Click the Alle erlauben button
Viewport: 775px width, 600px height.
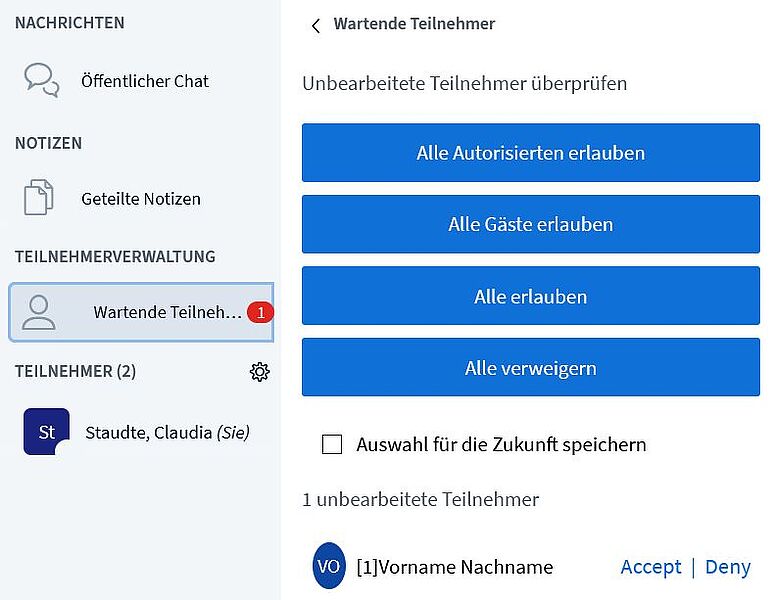tap(531, 296)
